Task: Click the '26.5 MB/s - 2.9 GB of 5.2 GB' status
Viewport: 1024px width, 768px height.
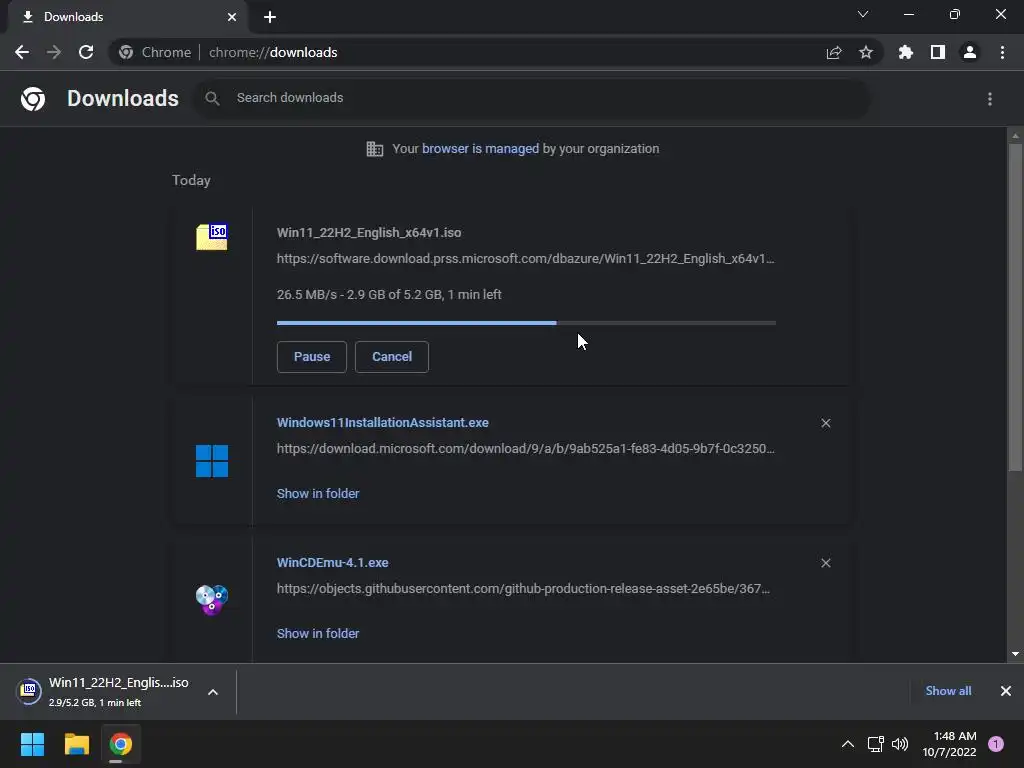Action: (x=389, y=295)
